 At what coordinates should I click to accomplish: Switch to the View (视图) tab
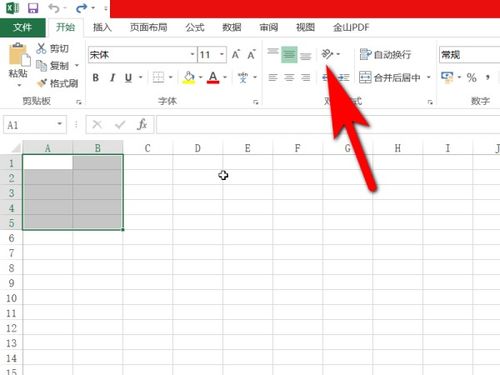[x=305, y=27]
